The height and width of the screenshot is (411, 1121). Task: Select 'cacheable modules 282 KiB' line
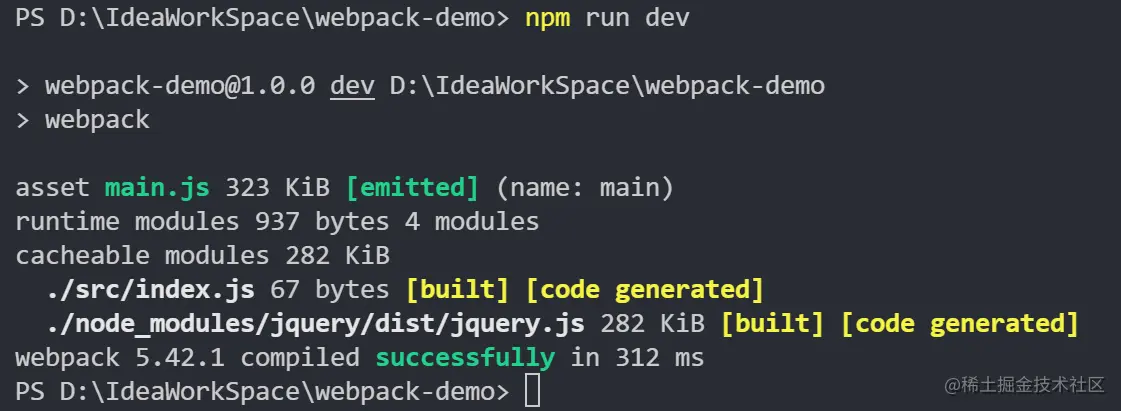point(202,256)
